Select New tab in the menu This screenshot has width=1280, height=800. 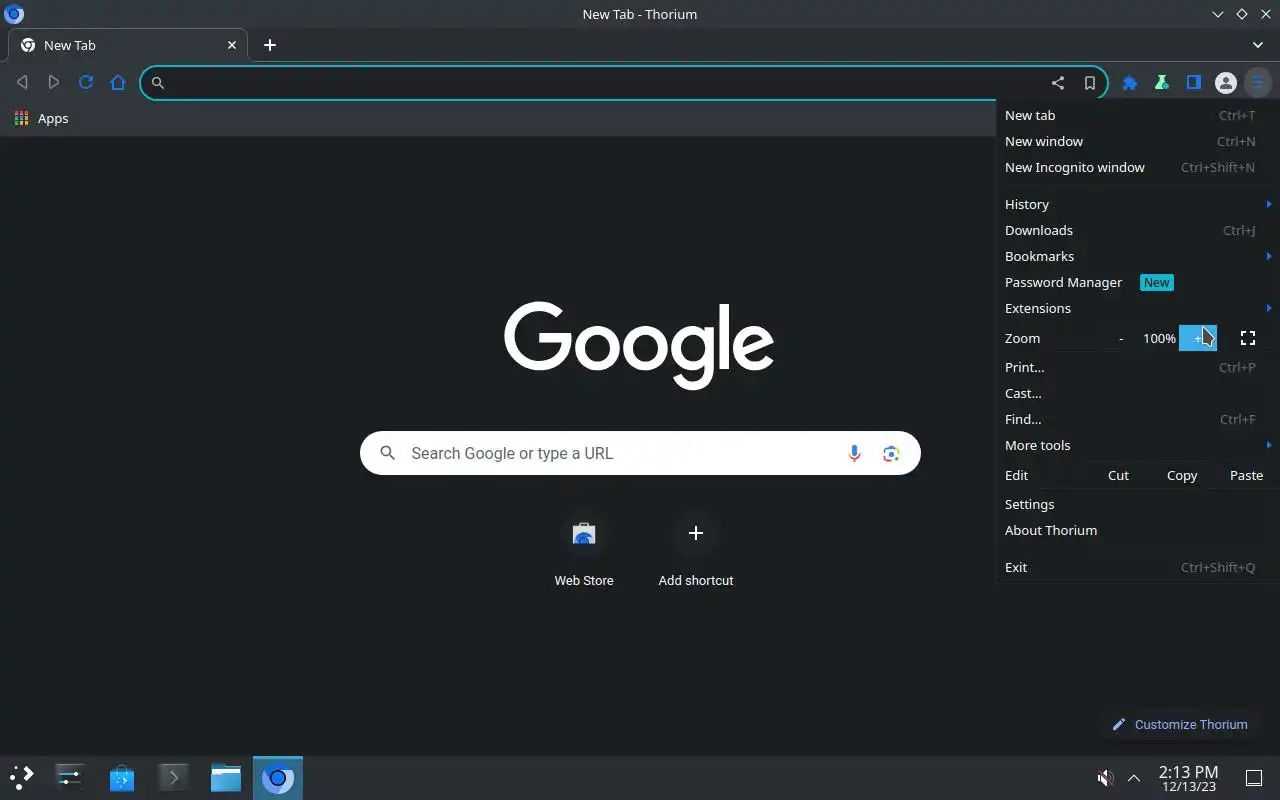[1138, 115]
